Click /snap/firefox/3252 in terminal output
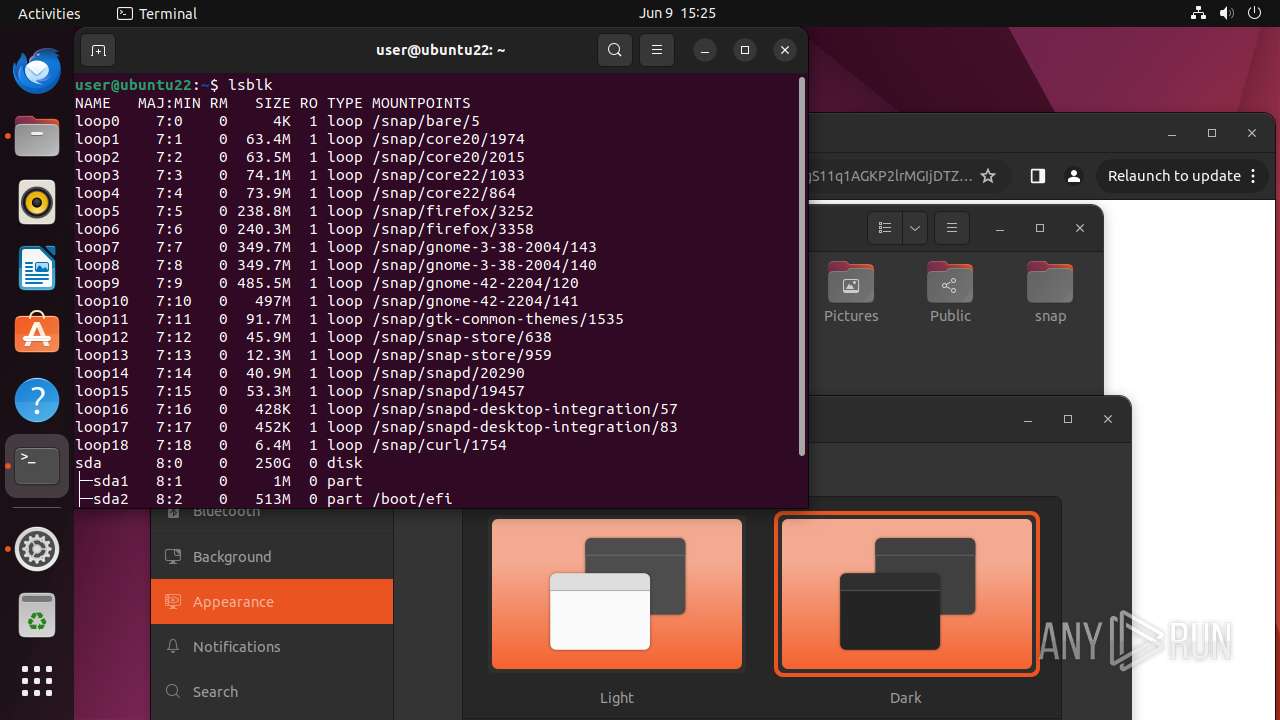This screenshot has width=1280, height=720. 452,211
